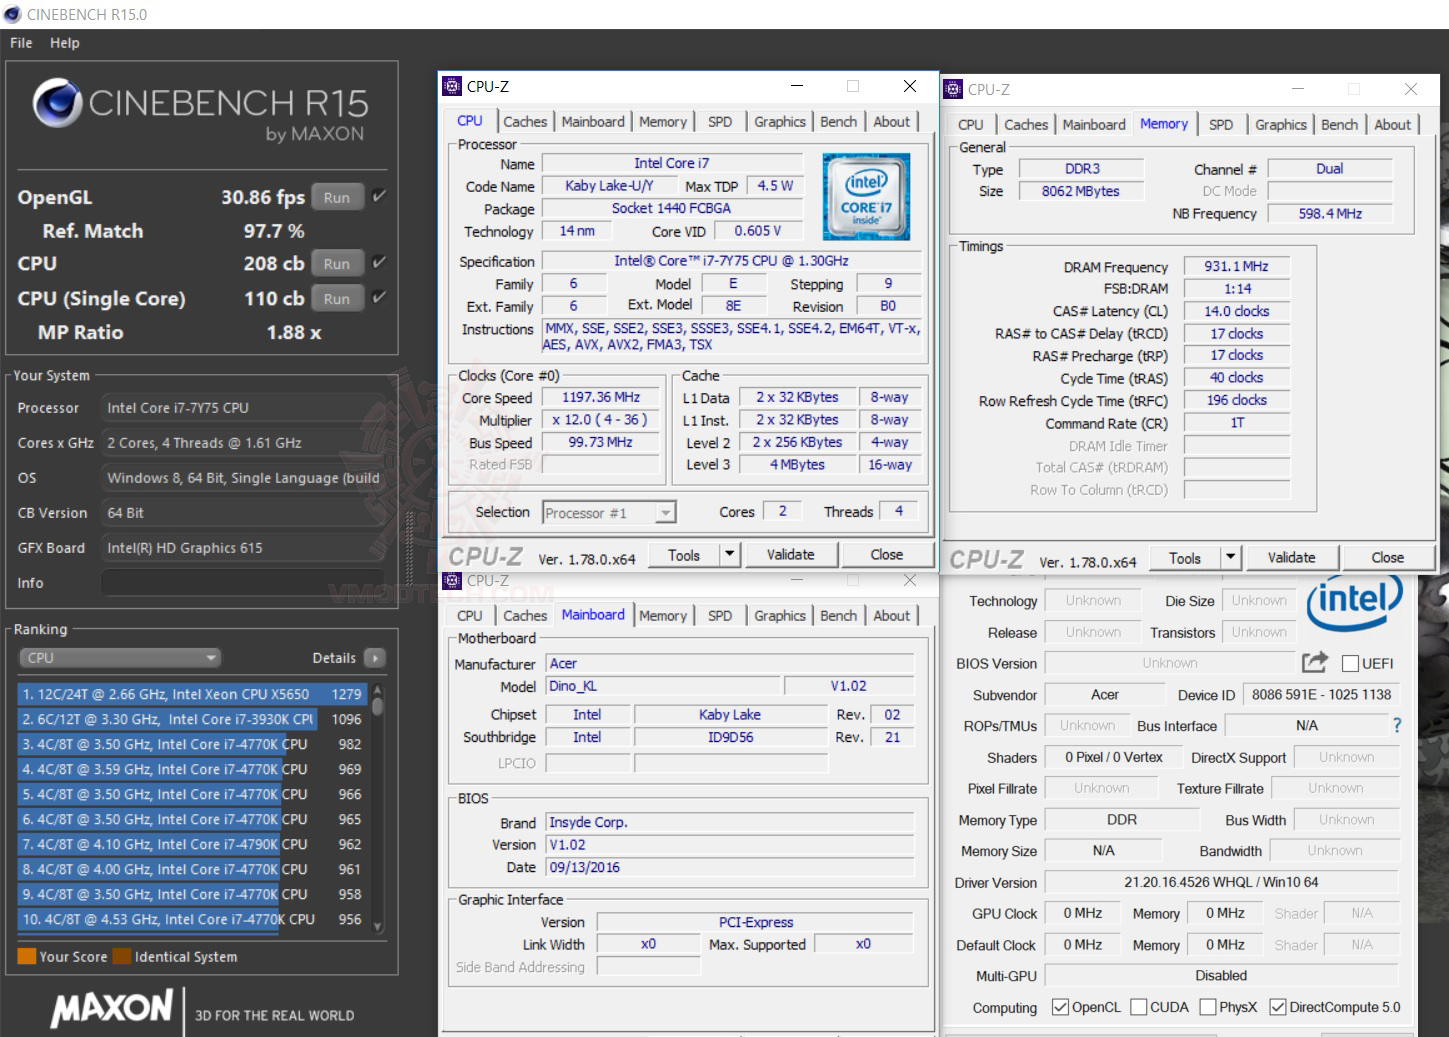Image resolution: width=1449 pixels, height=1037 pixels.
Task: Expand the Tools arrow in the CPU-Z Processor window
Action: [x=730, y=554]
